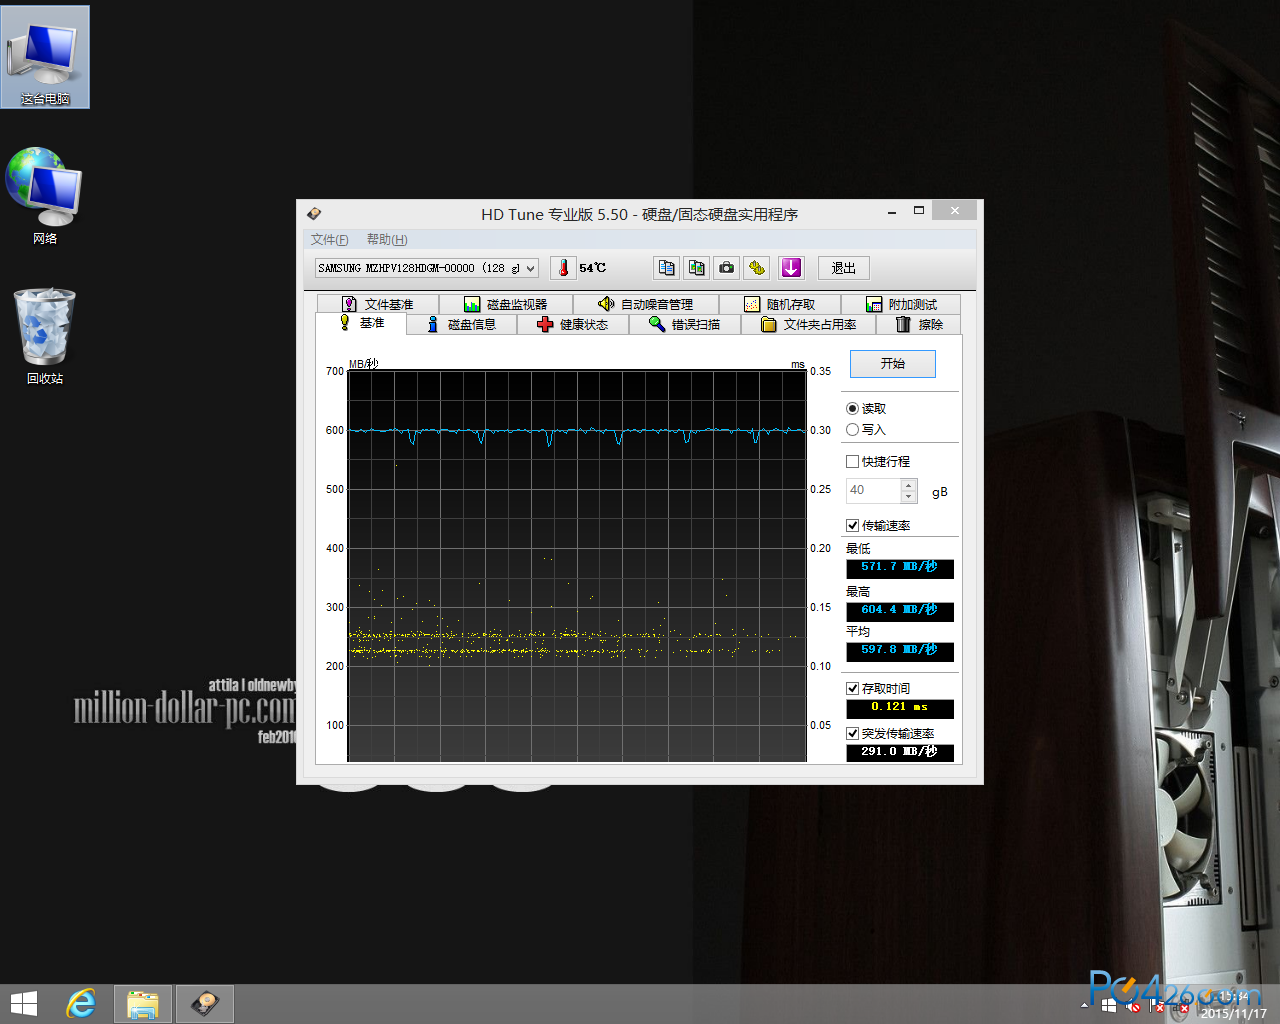Click the maximum value 604.4 MB/秒
1280x1024 pixels.
900,611
